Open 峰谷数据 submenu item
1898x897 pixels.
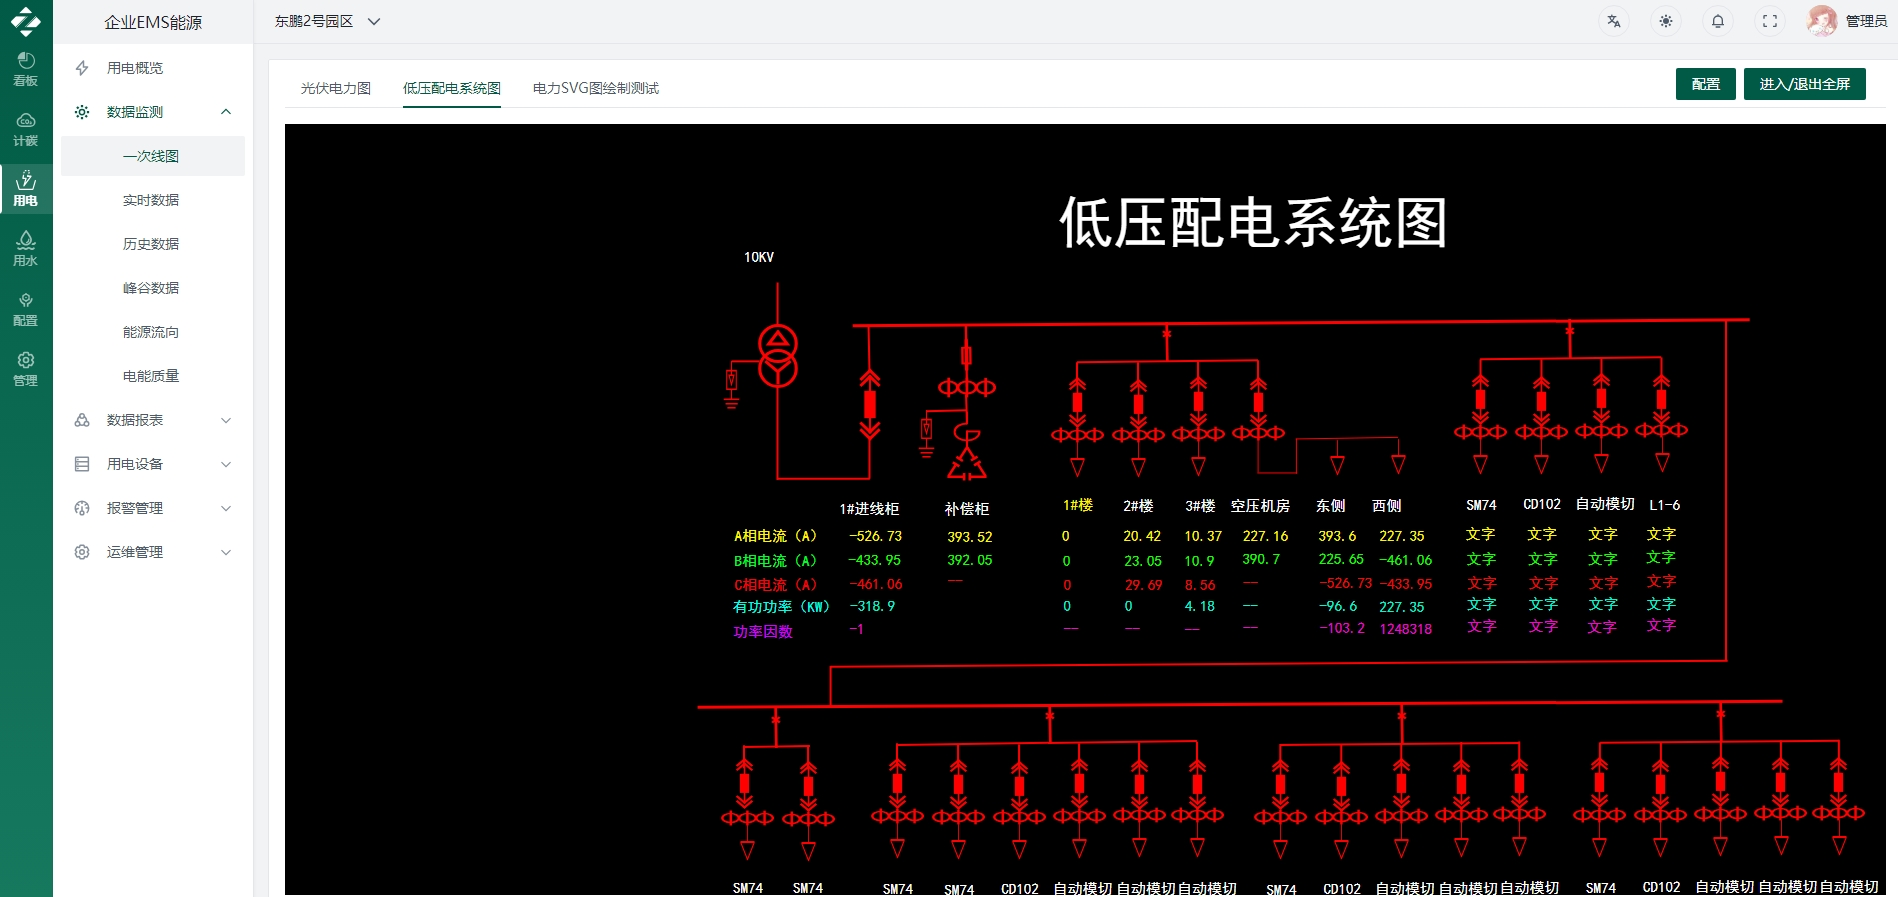(x=153, y=288)
